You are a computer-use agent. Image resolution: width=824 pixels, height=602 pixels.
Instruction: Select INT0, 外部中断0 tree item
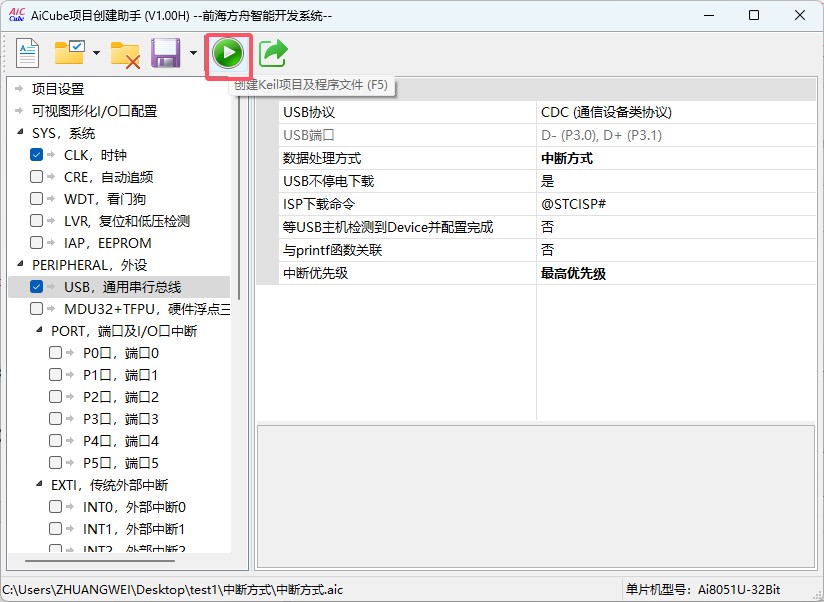(x=134, y=507)
